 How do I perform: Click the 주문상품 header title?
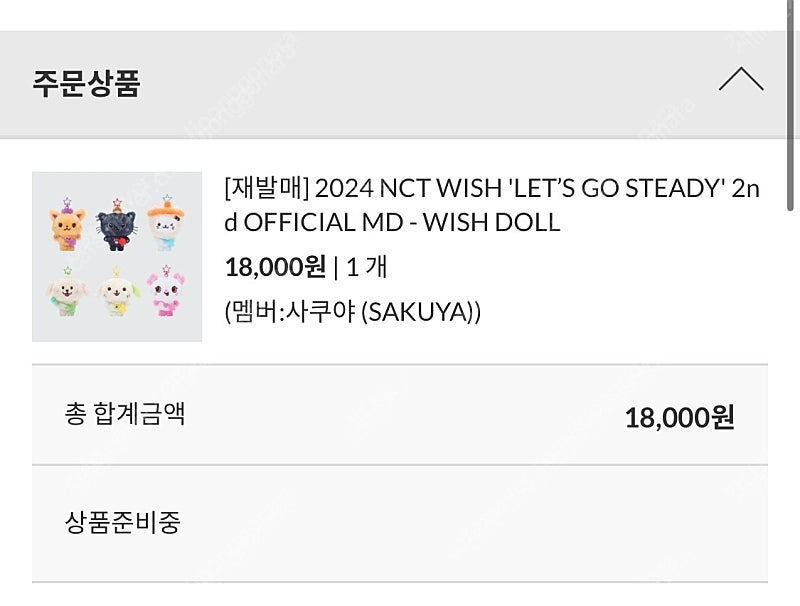tap(86, 84)
